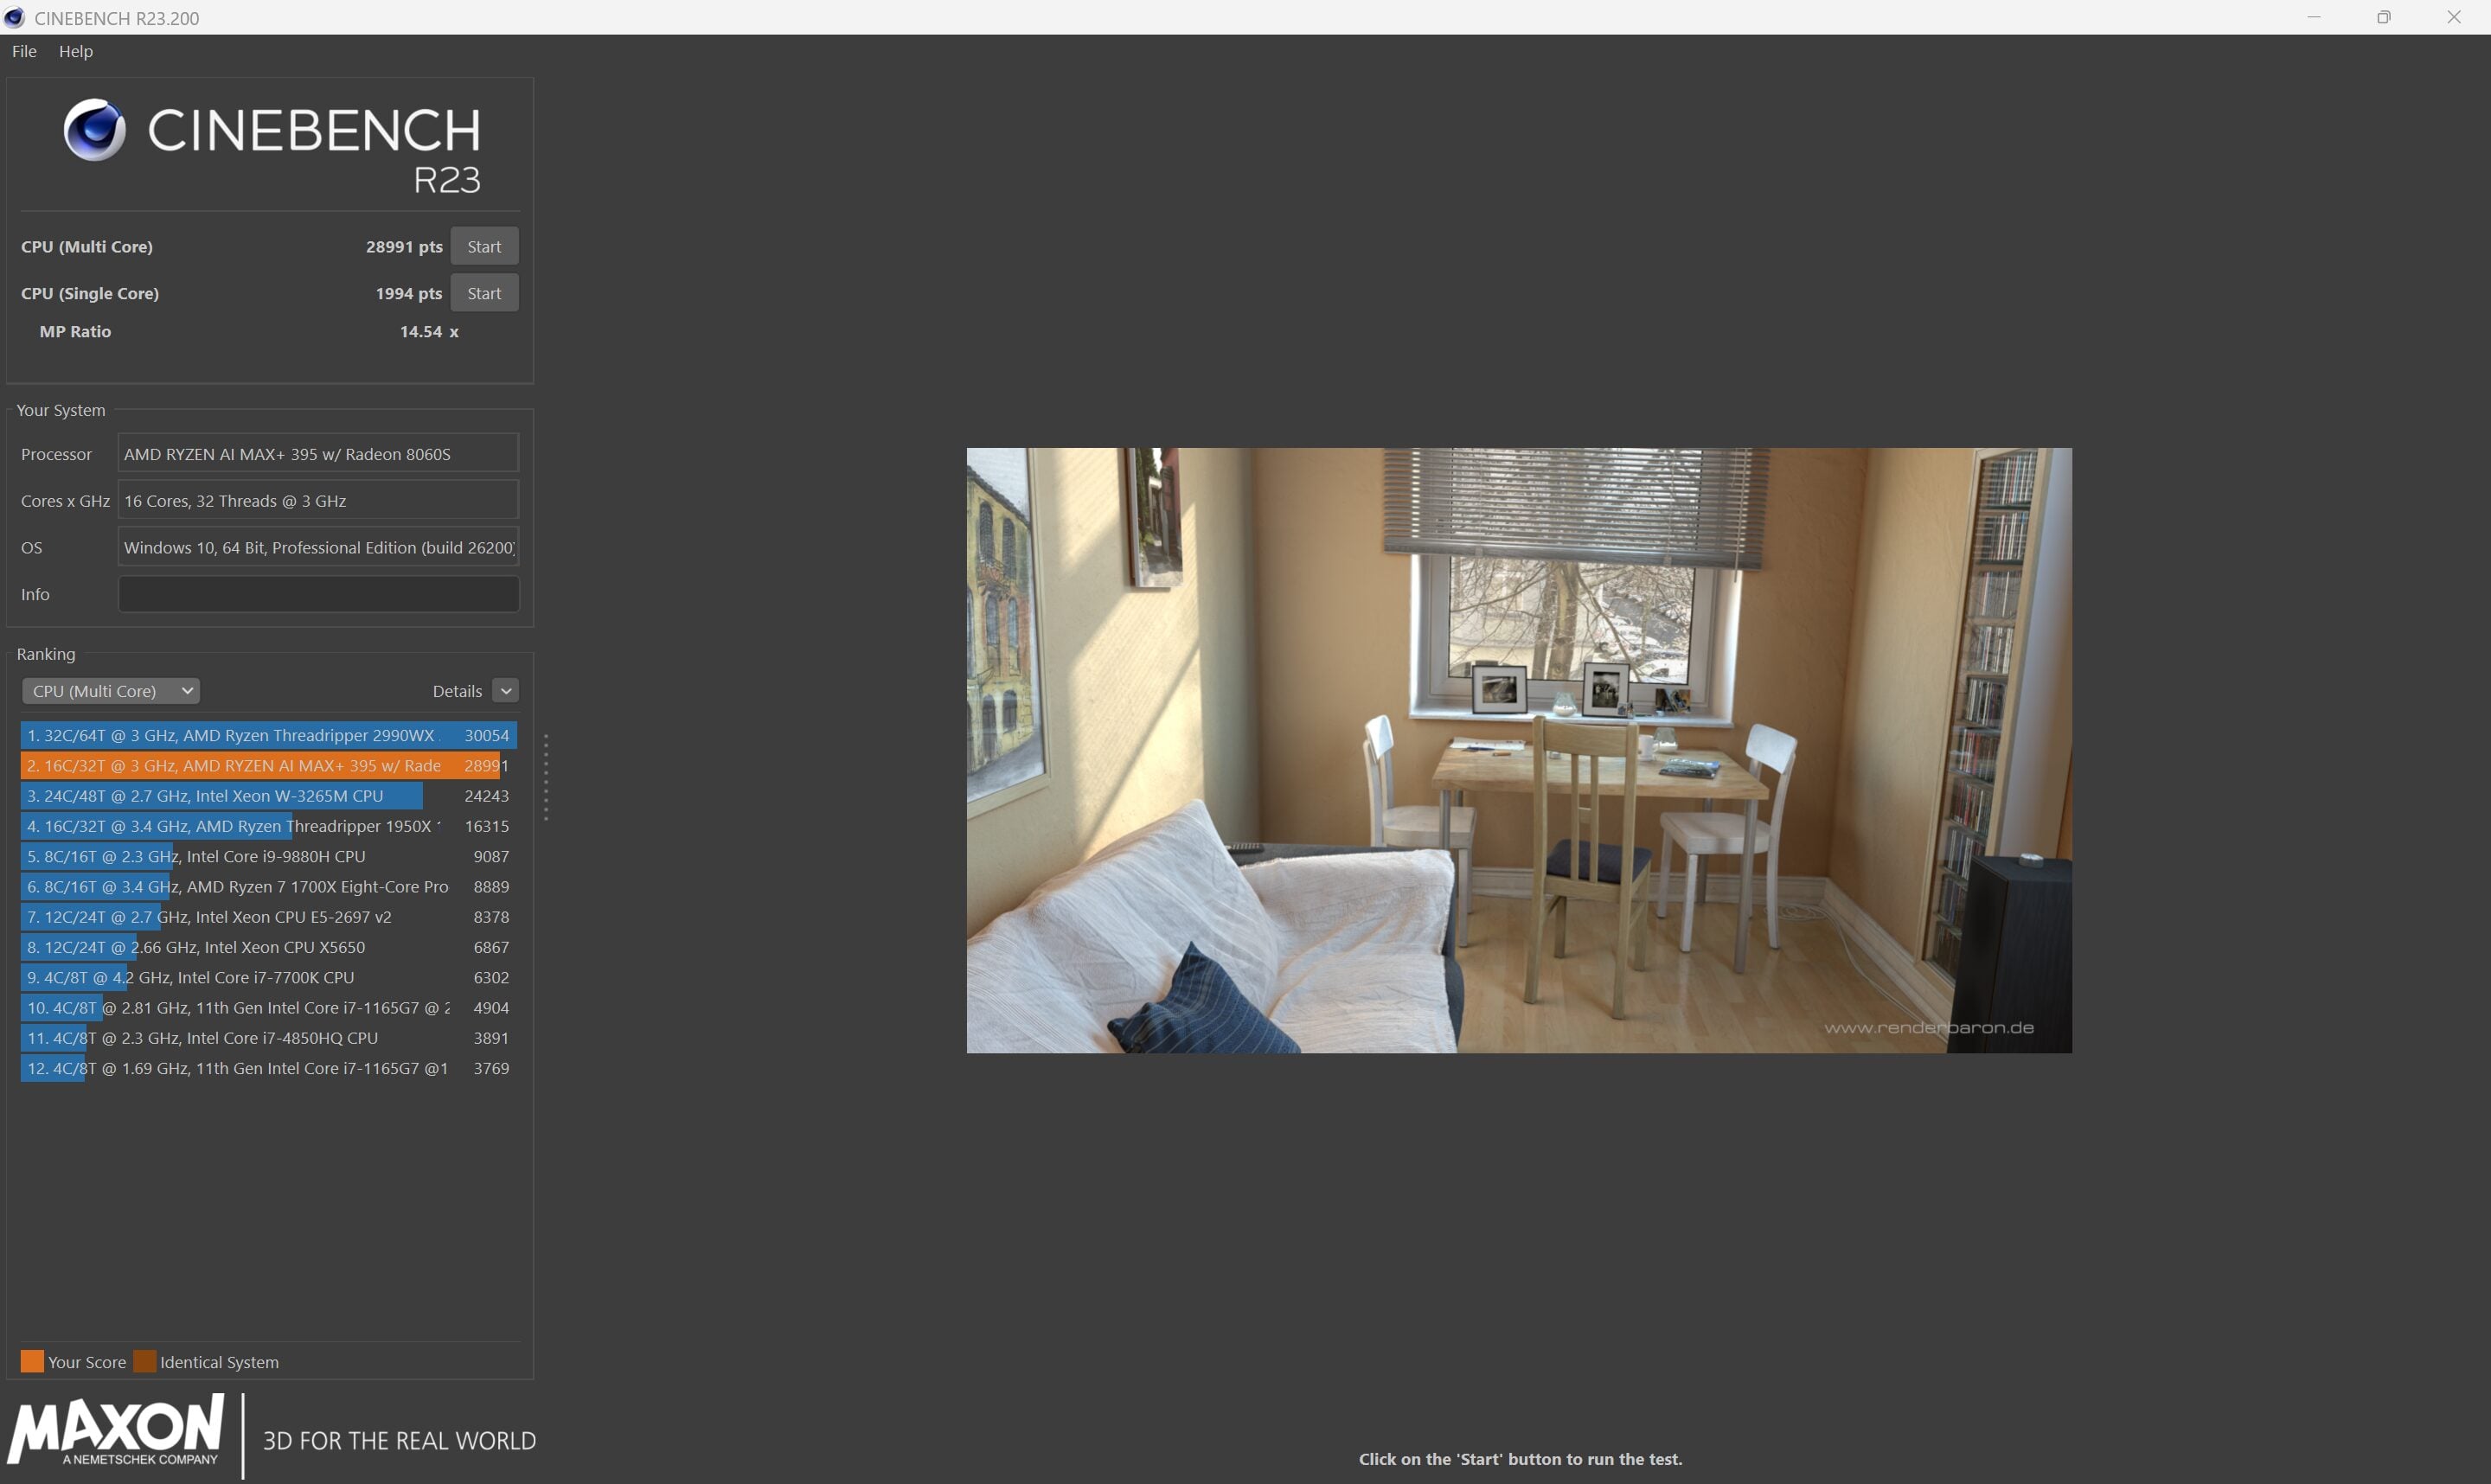
Task: Click the dotted panel resize handle
Action: coord(545,777)
